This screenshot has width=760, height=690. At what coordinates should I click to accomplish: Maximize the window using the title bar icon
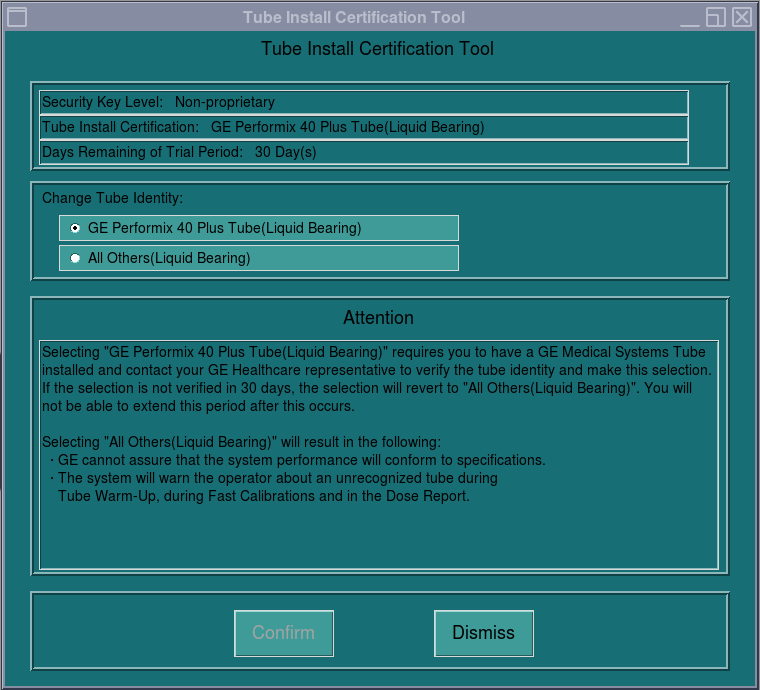click(715, 17)
